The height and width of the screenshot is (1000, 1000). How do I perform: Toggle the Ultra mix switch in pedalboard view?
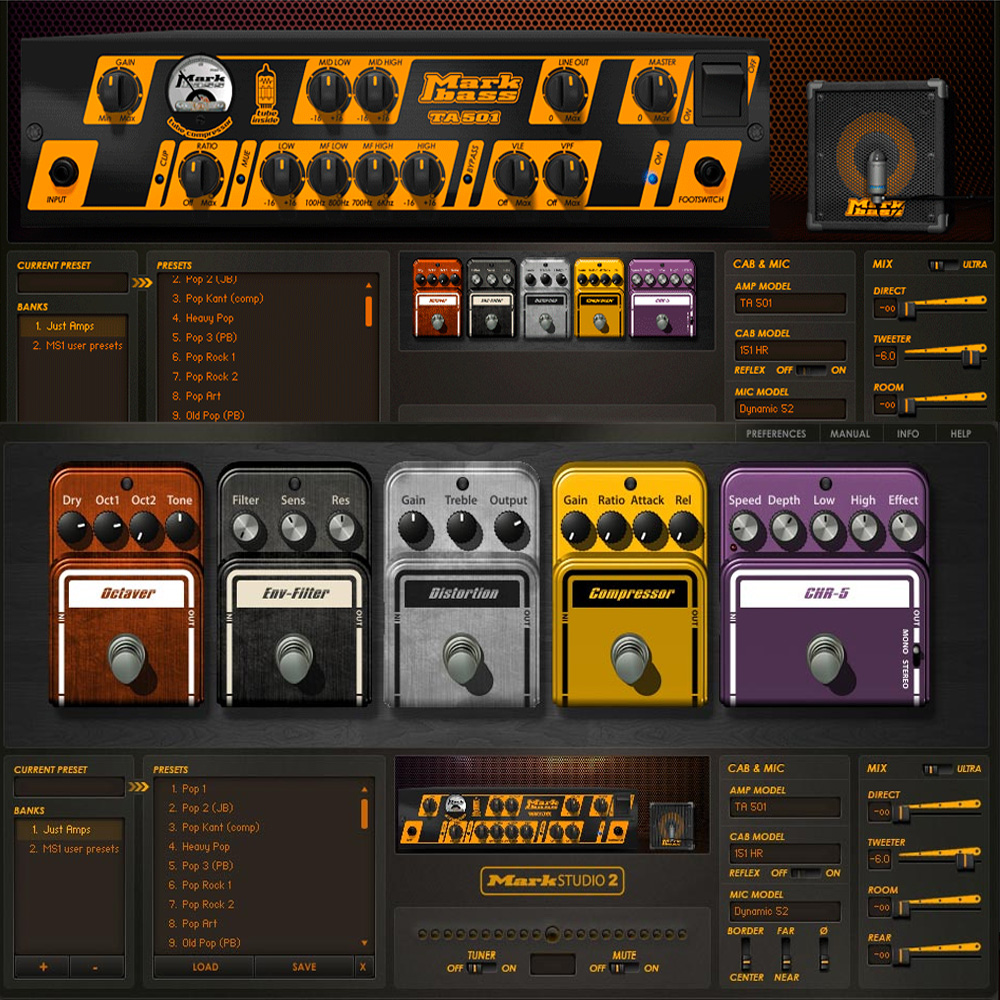click(938, 769)
